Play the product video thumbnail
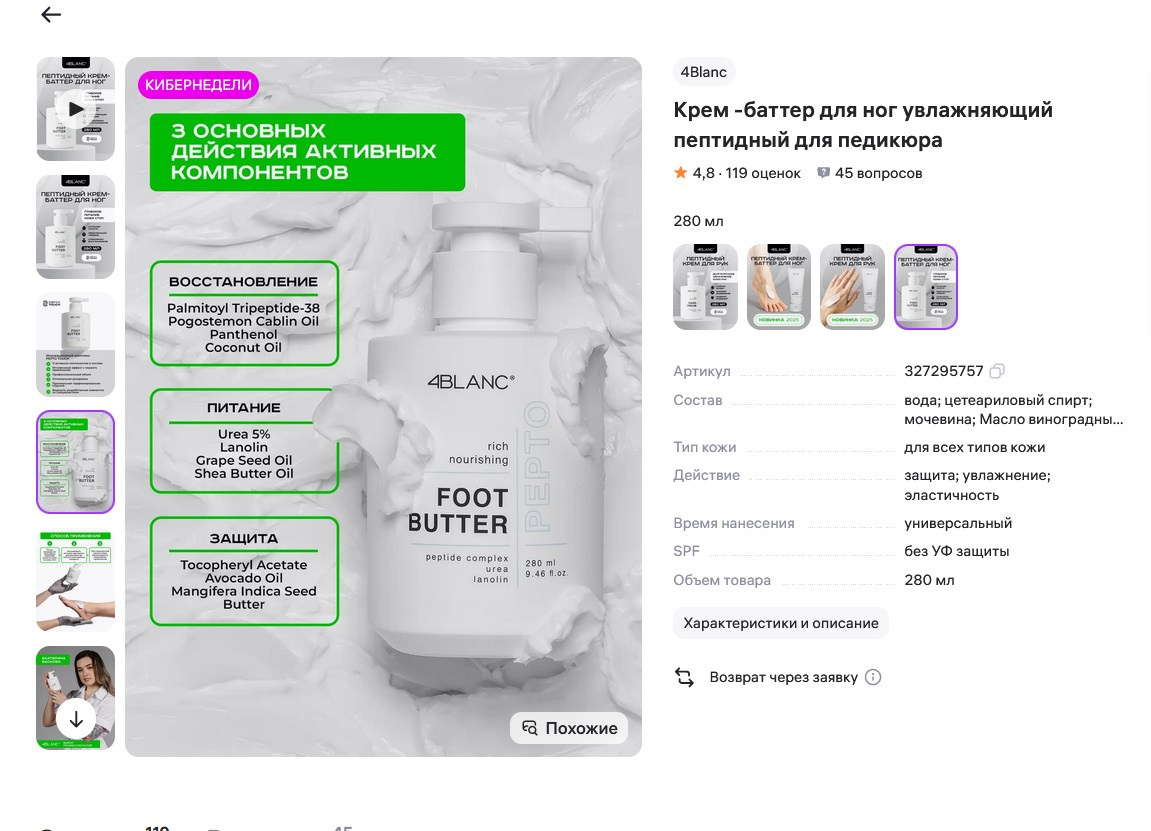1151x831 pixels. coord(76,109)
